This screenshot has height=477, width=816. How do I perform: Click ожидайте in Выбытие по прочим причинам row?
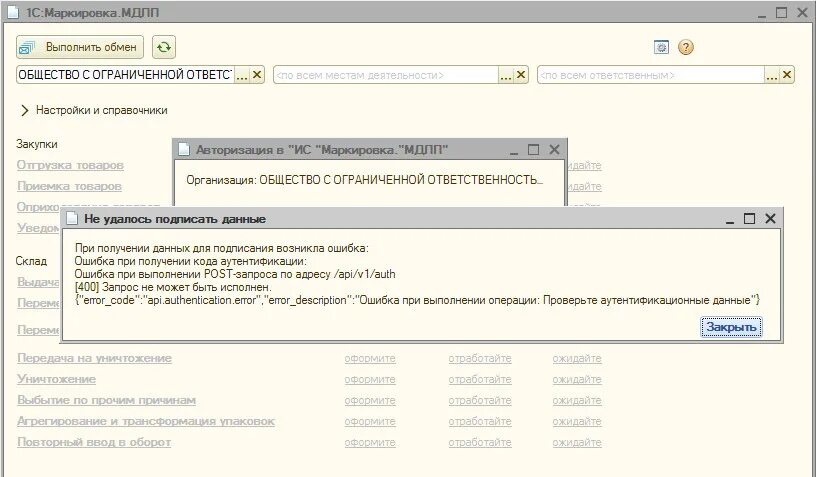[x=577, y=401]
